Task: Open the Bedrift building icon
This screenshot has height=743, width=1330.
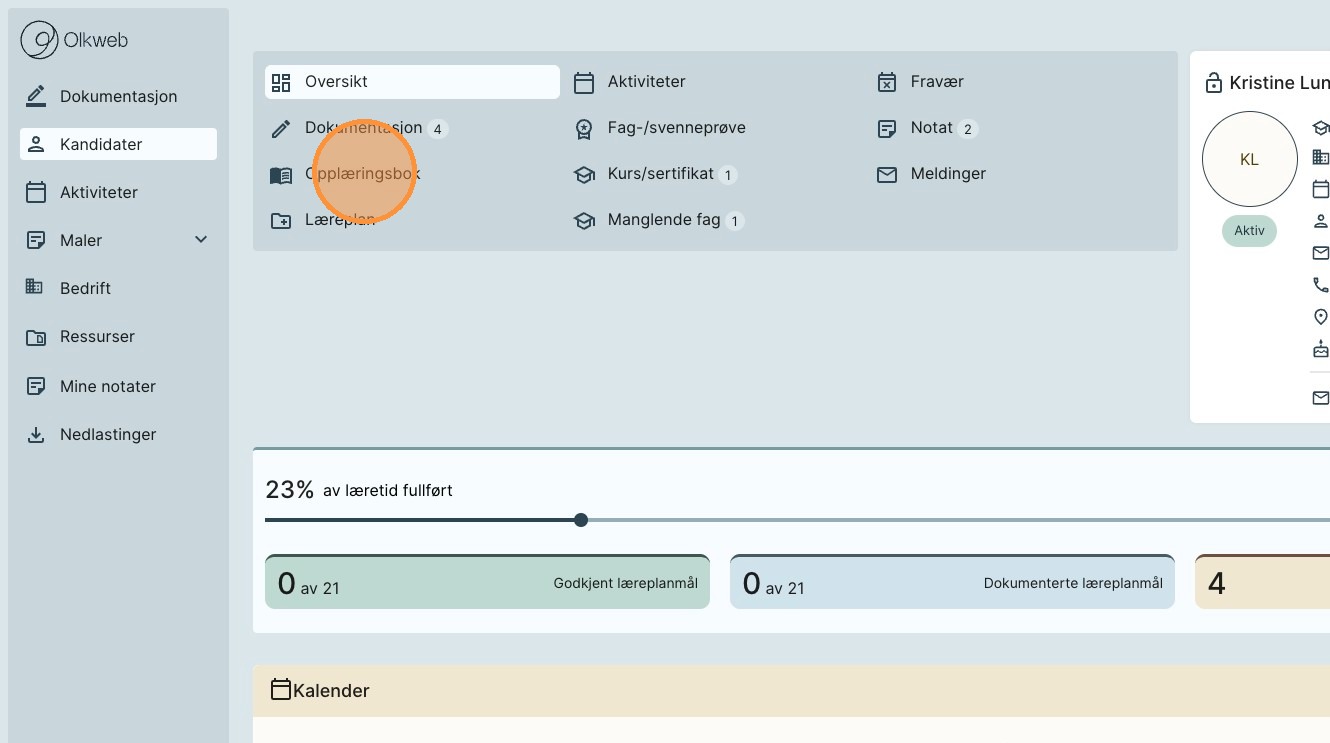Action: click(x=35, y=287)
